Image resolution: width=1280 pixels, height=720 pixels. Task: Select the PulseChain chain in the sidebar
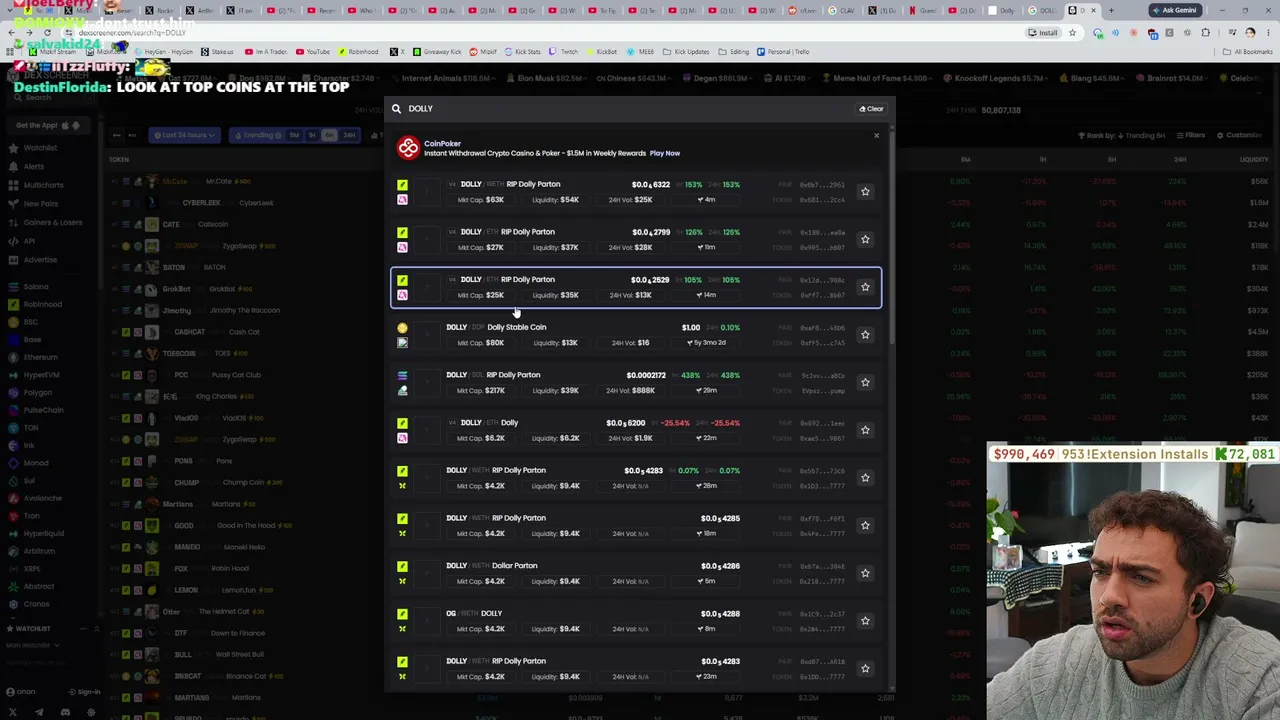point(43,410)
